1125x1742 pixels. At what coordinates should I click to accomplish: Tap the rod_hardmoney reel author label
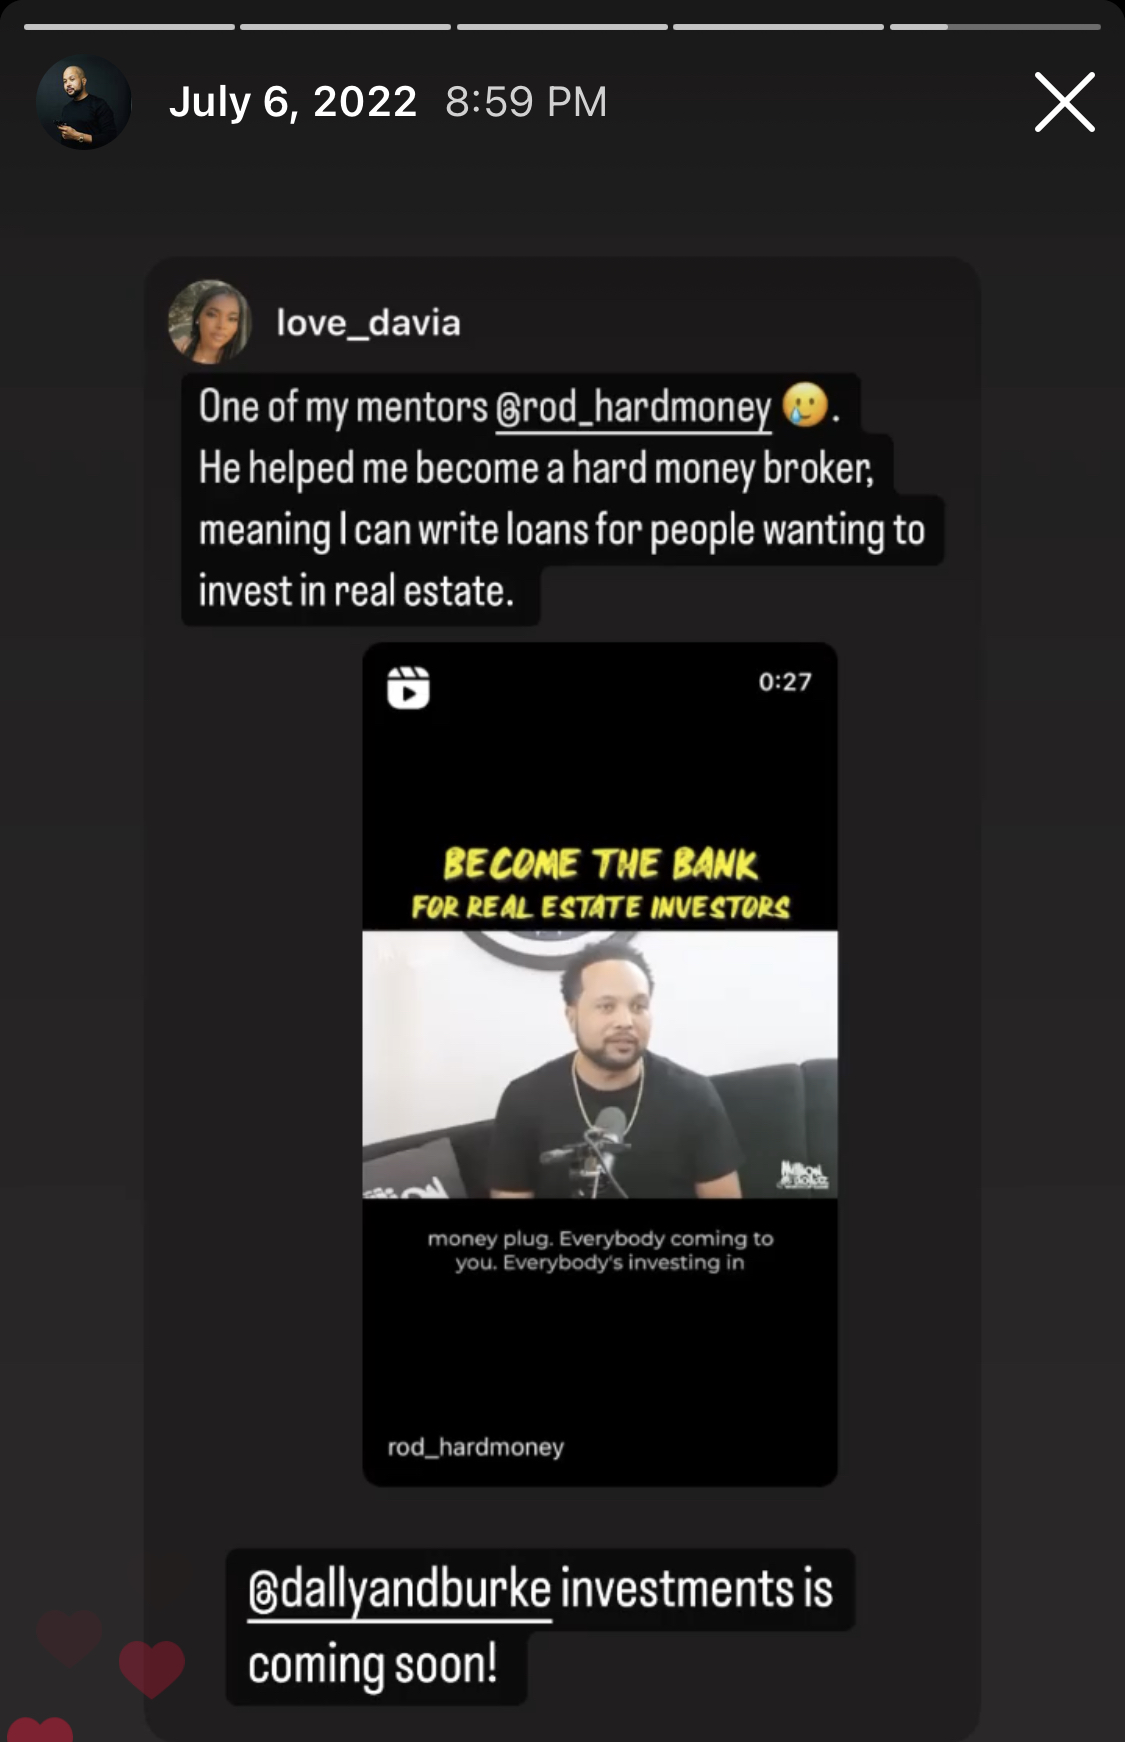(476, 1447)
